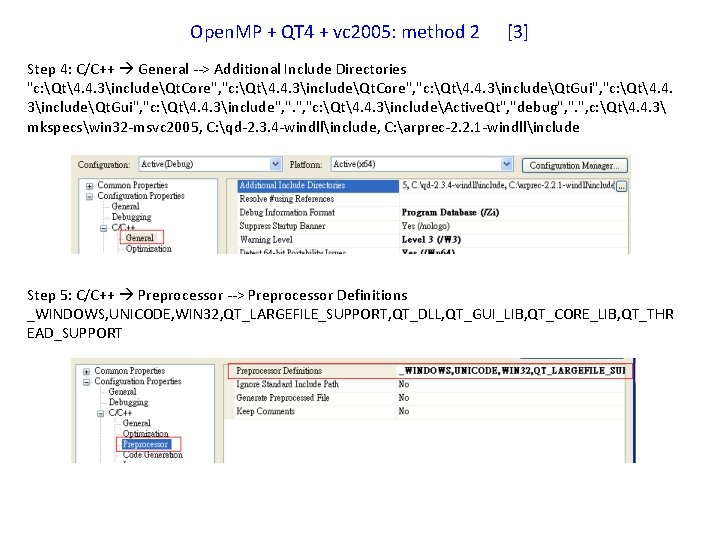The height and width of the screenshot is (540, 720).
Task: Select highlighted General under C/C++ in upper tree
Action: (140, 238)
